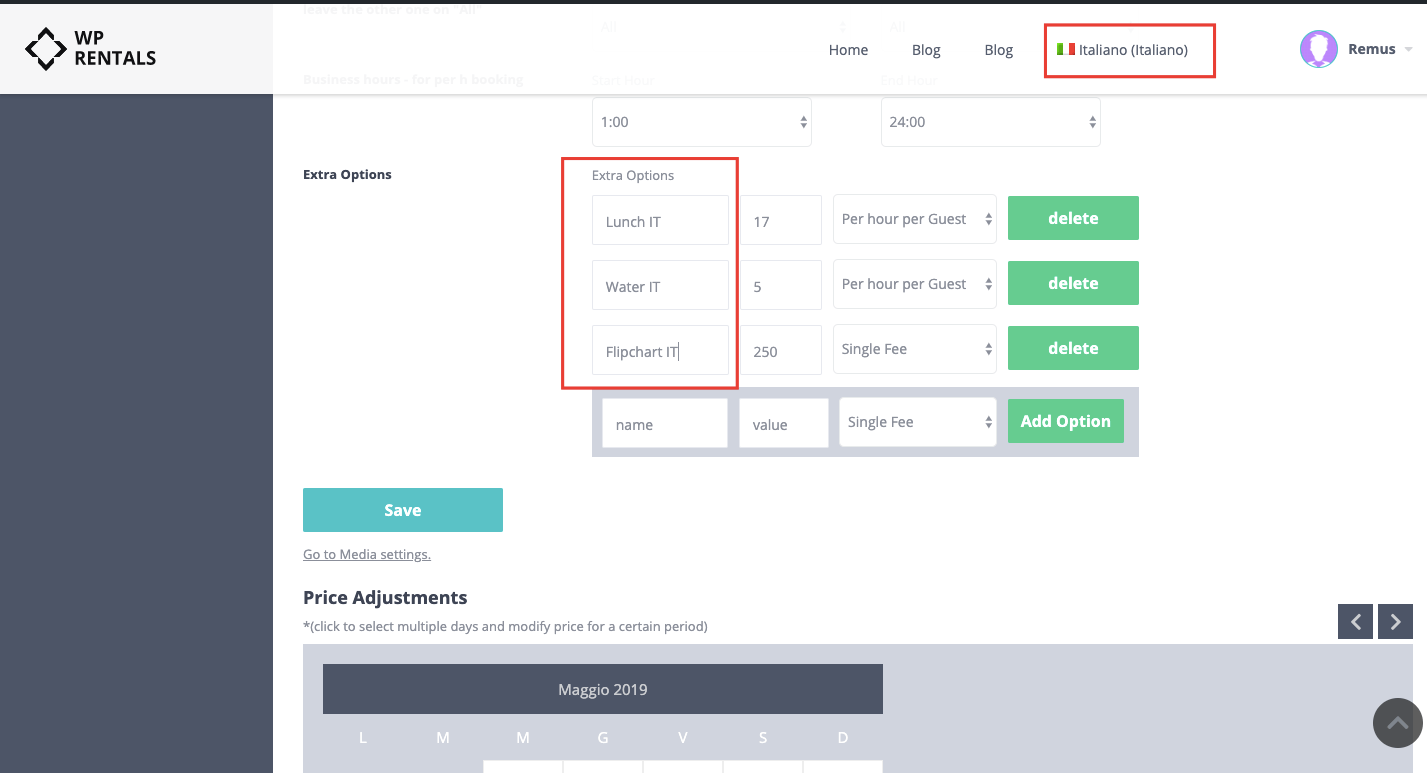Open the Go to Media settings link
The width and height of the screenshot is (1427, 773).
coord(366,553)
